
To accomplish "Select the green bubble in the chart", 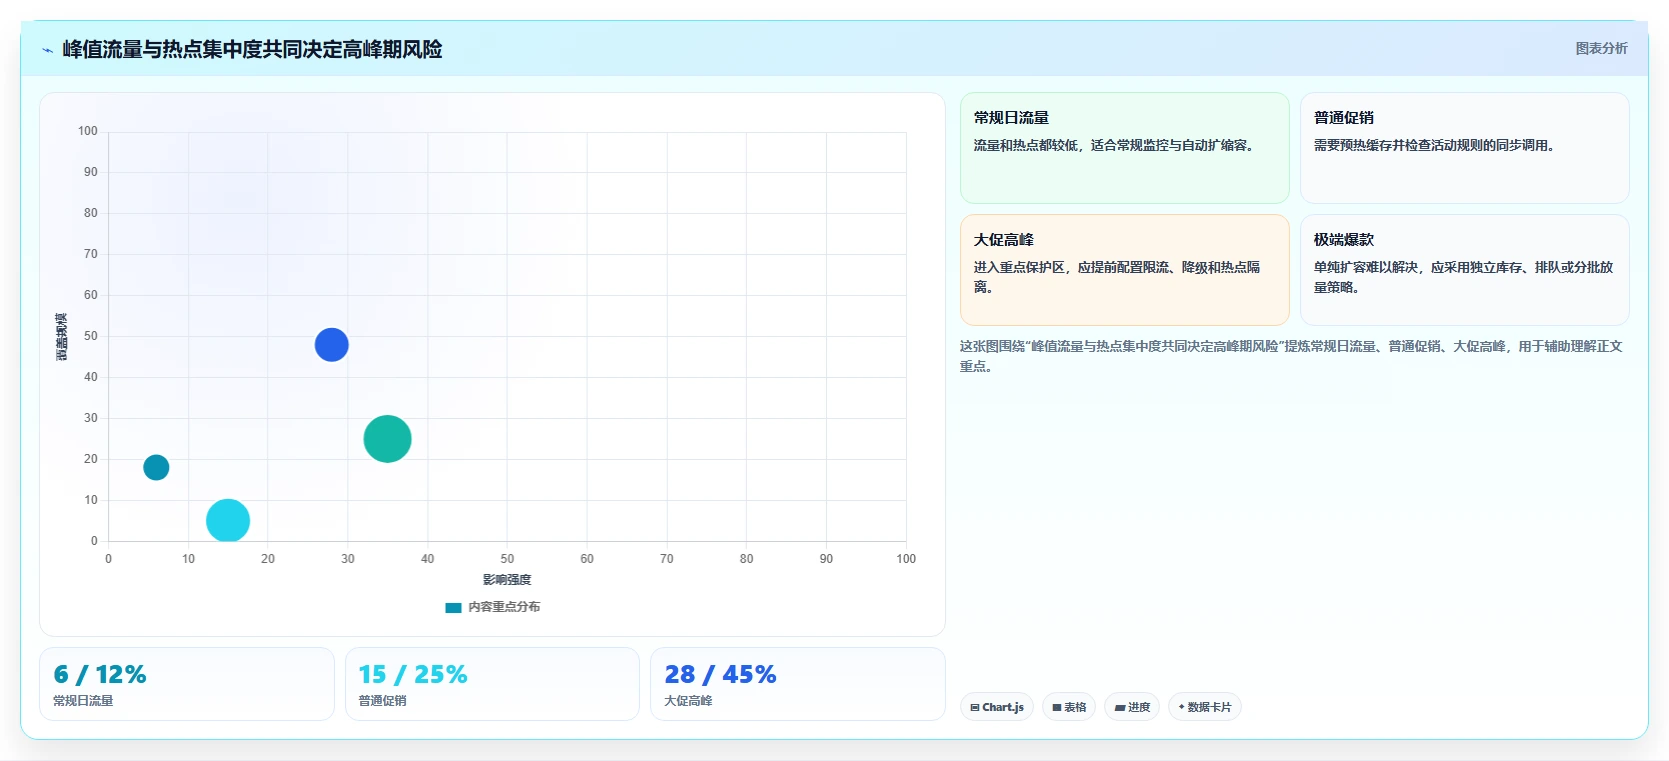I will point(387,439).
